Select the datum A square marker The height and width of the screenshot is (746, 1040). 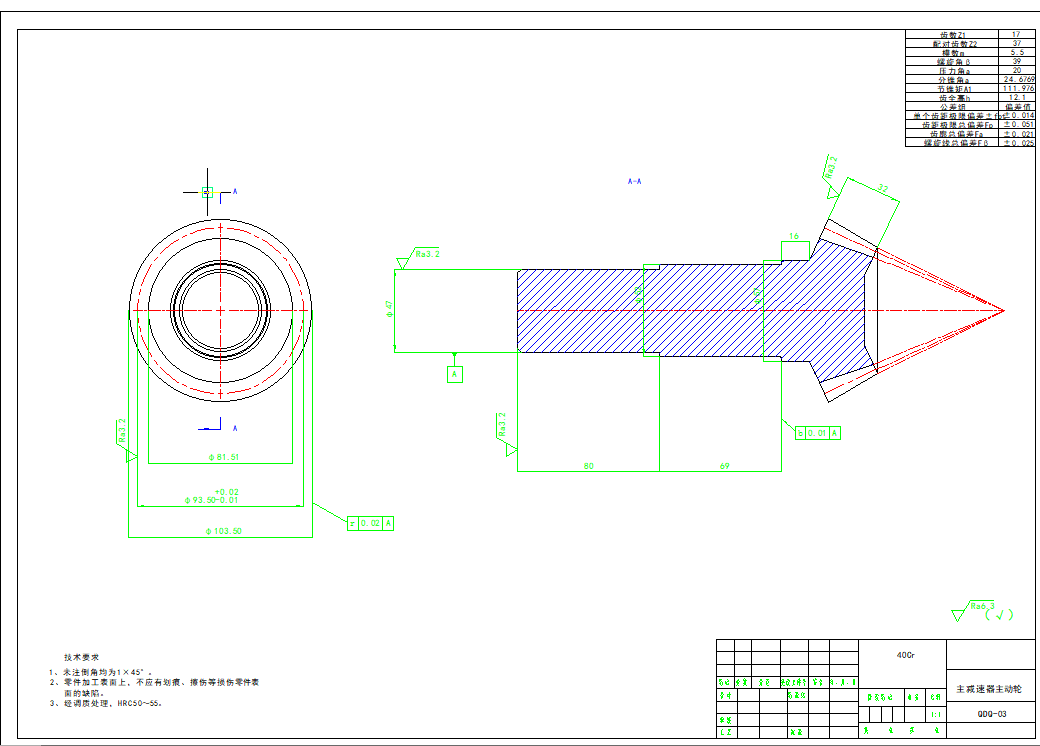point(455,374)
